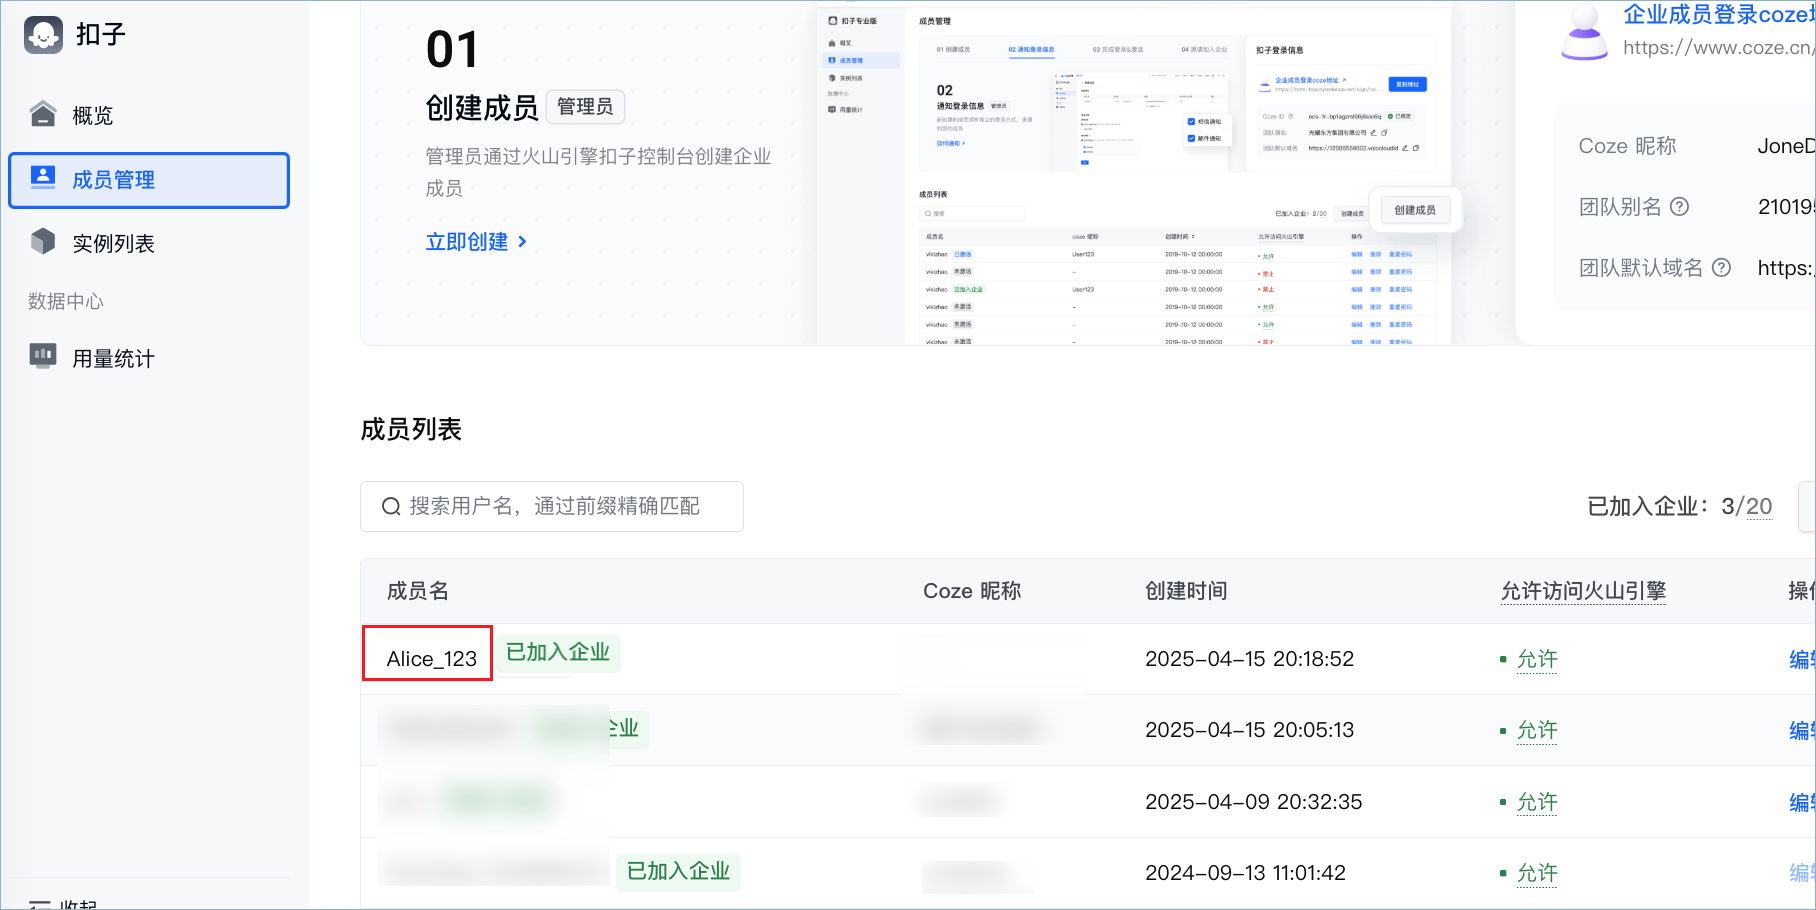Image resolution: width=1816 pixels, height=910 pixels.
Task: Click the 创建时间 column header
Action: click(1186, 591)
